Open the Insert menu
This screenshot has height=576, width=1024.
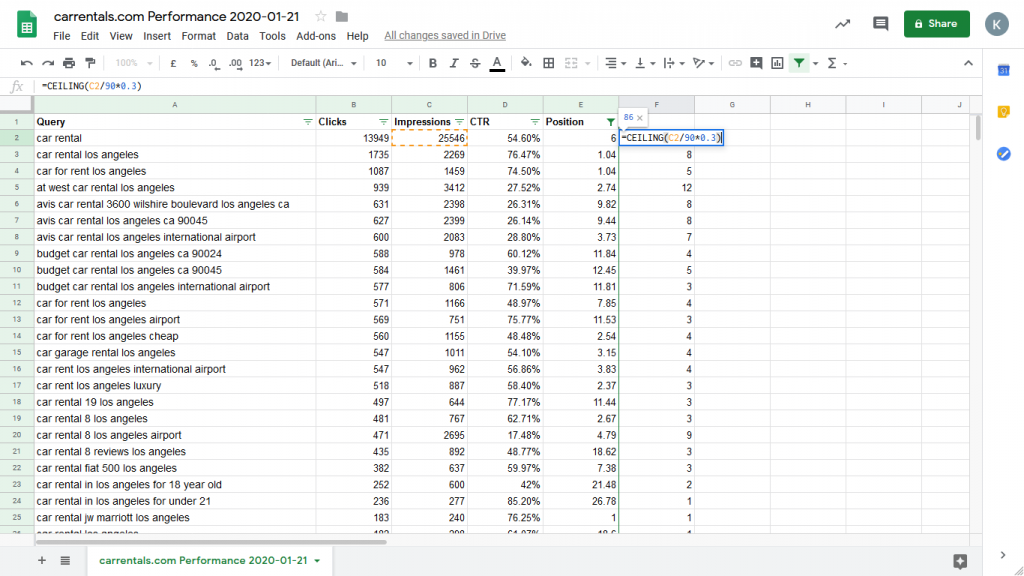tap(157, 36)
